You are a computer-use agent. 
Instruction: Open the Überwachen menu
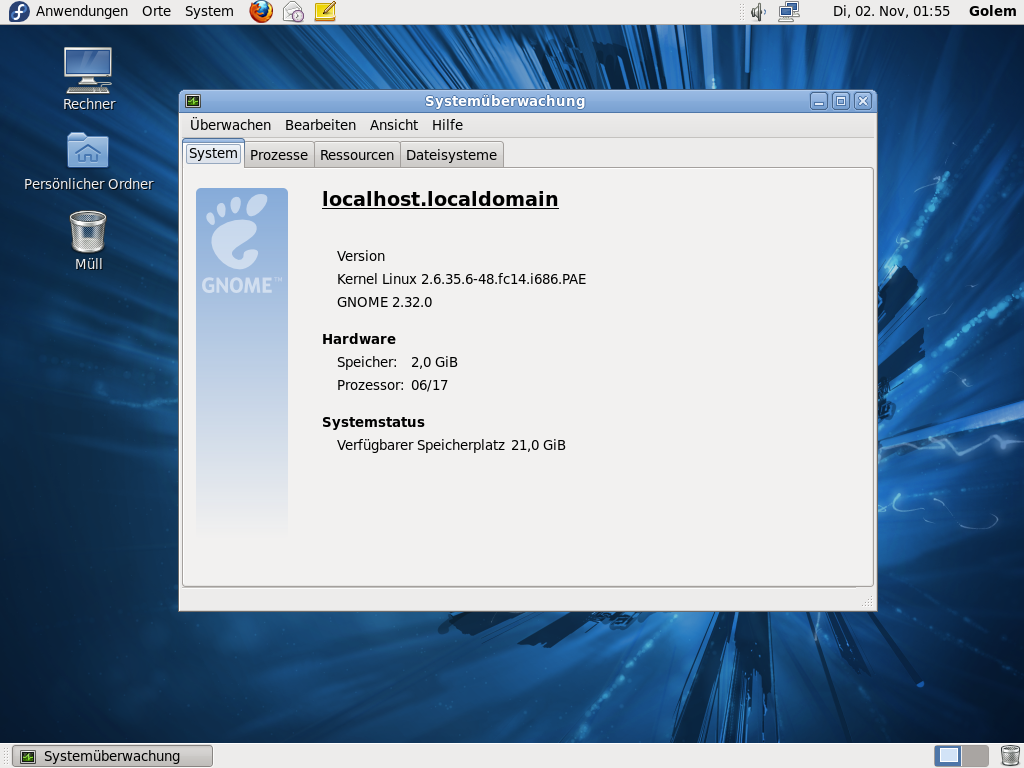(x=228, y=125)
